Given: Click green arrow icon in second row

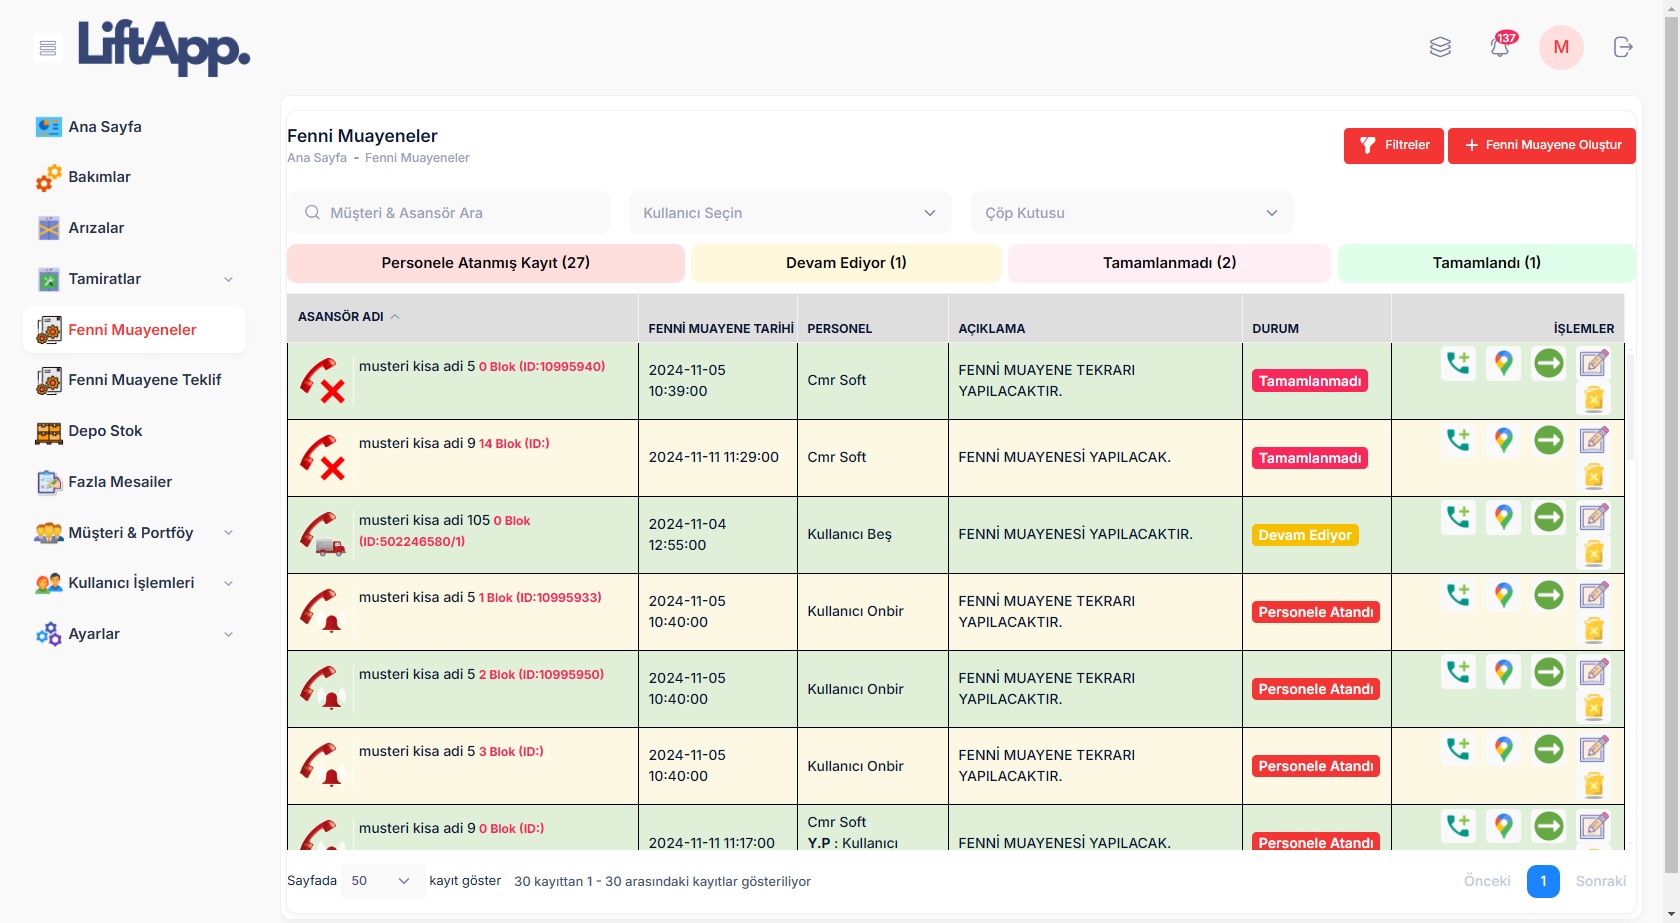Looking at the screenshot, I should coord(1548,440).
